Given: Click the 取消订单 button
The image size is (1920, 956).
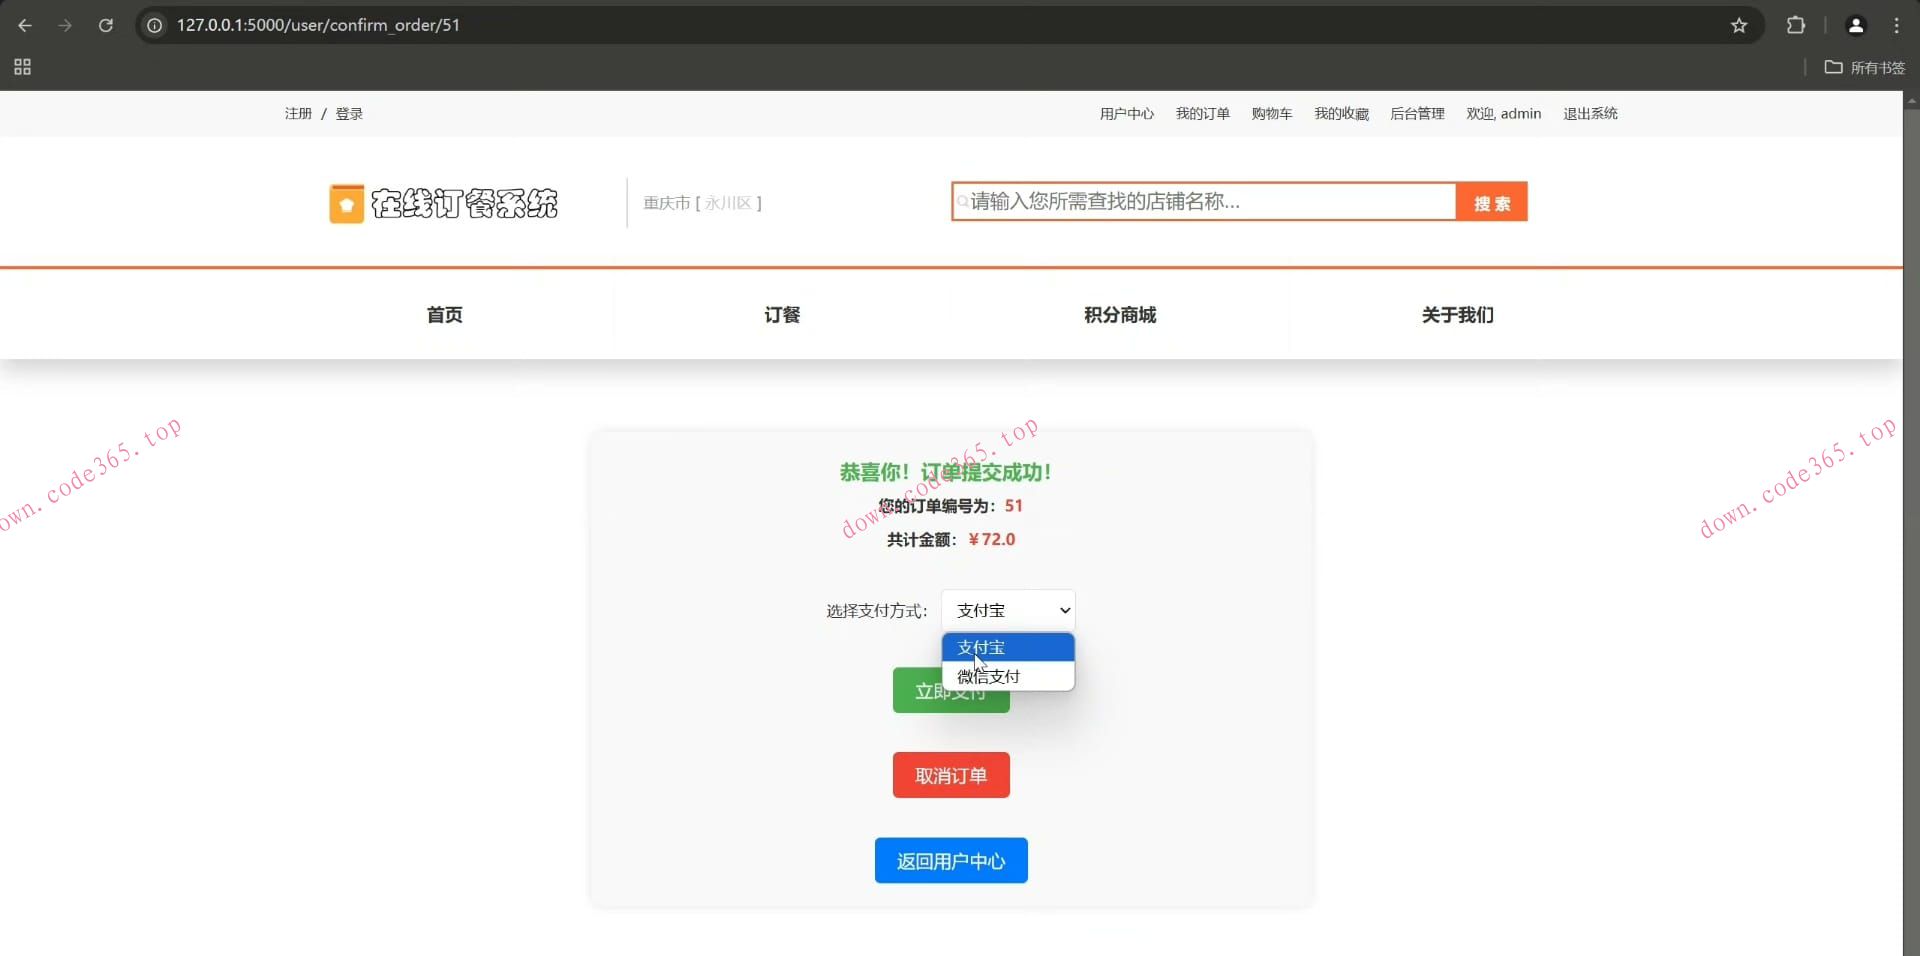Looking at the screenshot, I should coord(950,775).
